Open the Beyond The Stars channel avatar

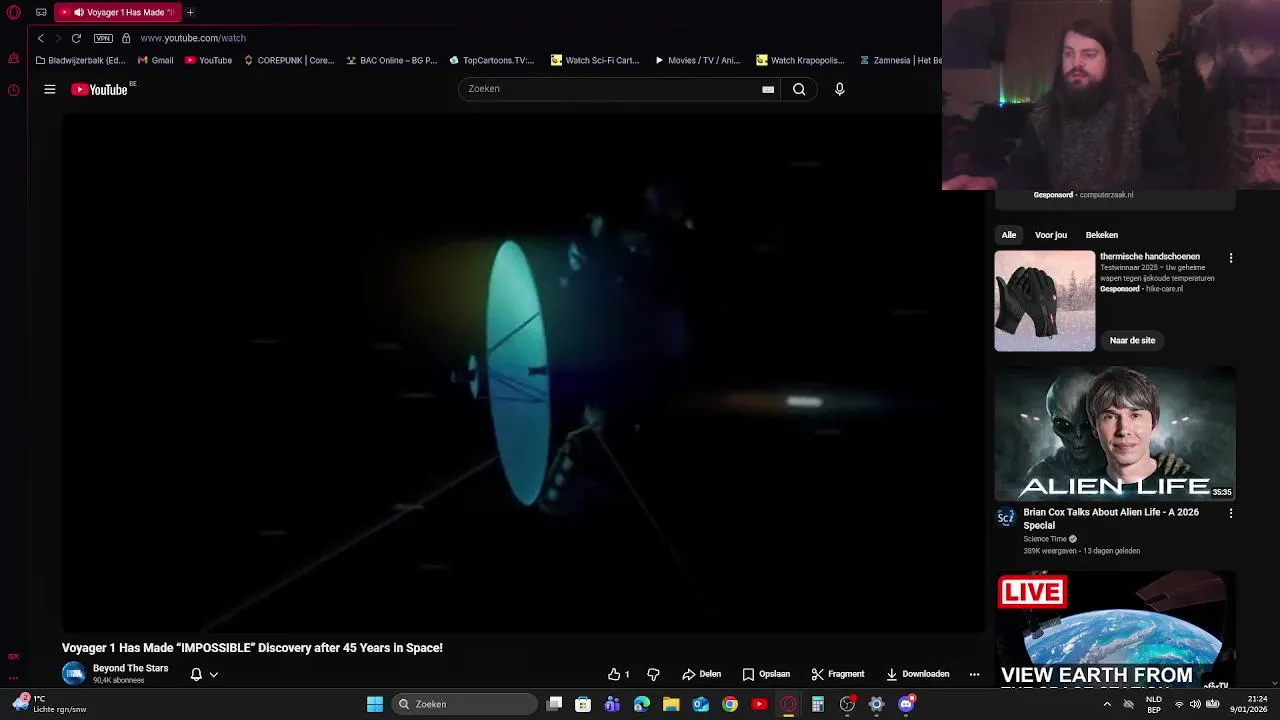(74, 673)
